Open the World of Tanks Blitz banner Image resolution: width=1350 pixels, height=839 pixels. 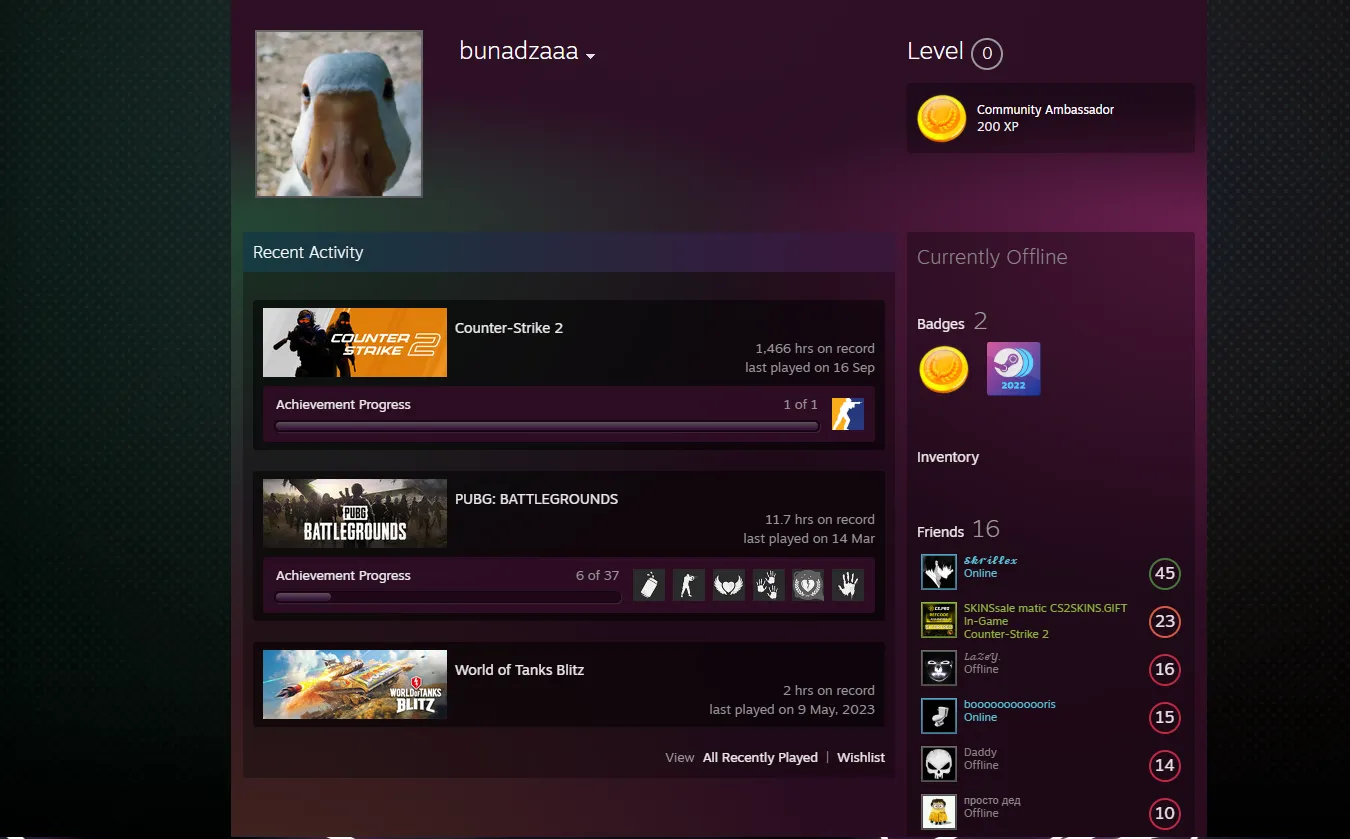pyautogui.click(x=355, y=684)
